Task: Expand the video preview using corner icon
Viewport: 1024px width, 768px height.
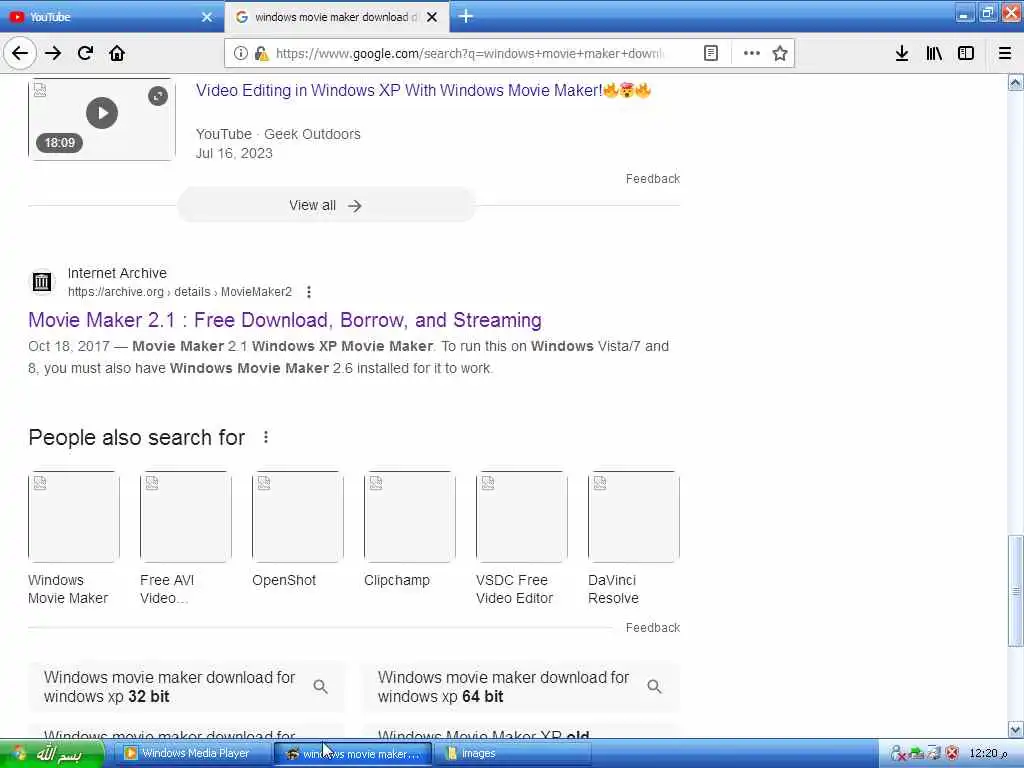Action: pyautogui.click(x=158, y=97)
